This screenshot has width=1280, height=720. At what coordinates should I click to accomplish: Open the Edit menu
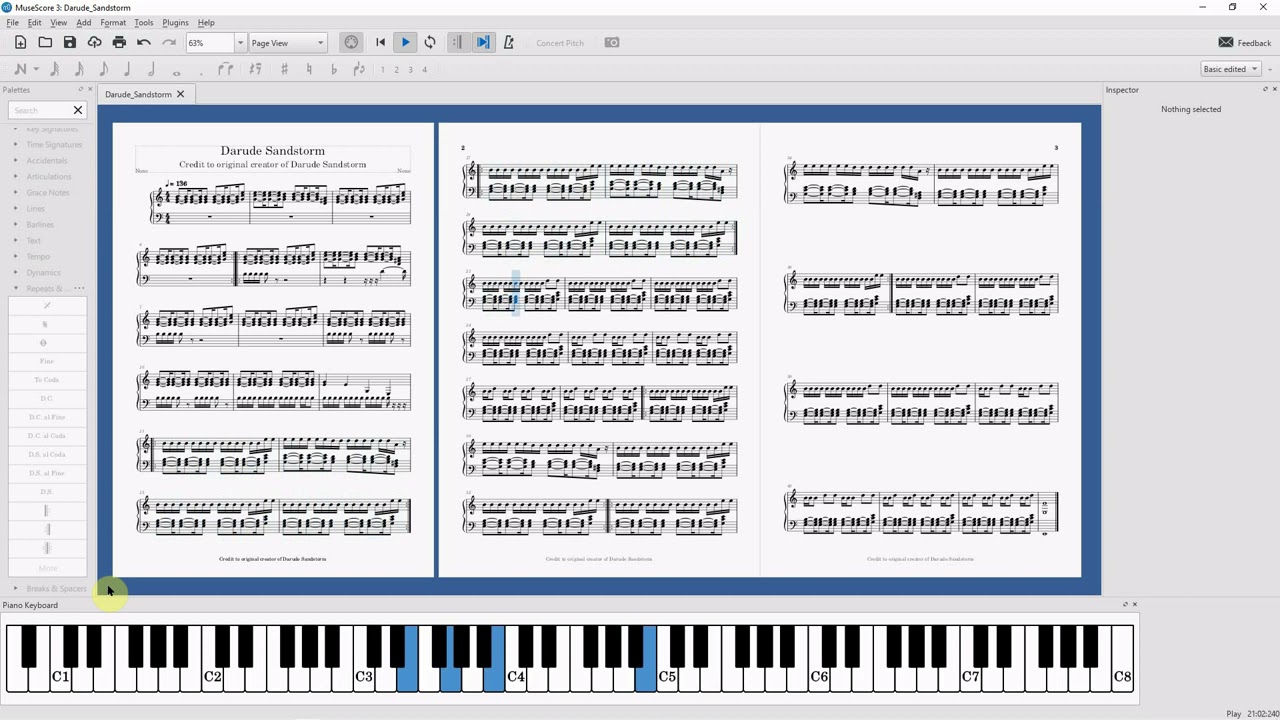click(x=35, y=22)
